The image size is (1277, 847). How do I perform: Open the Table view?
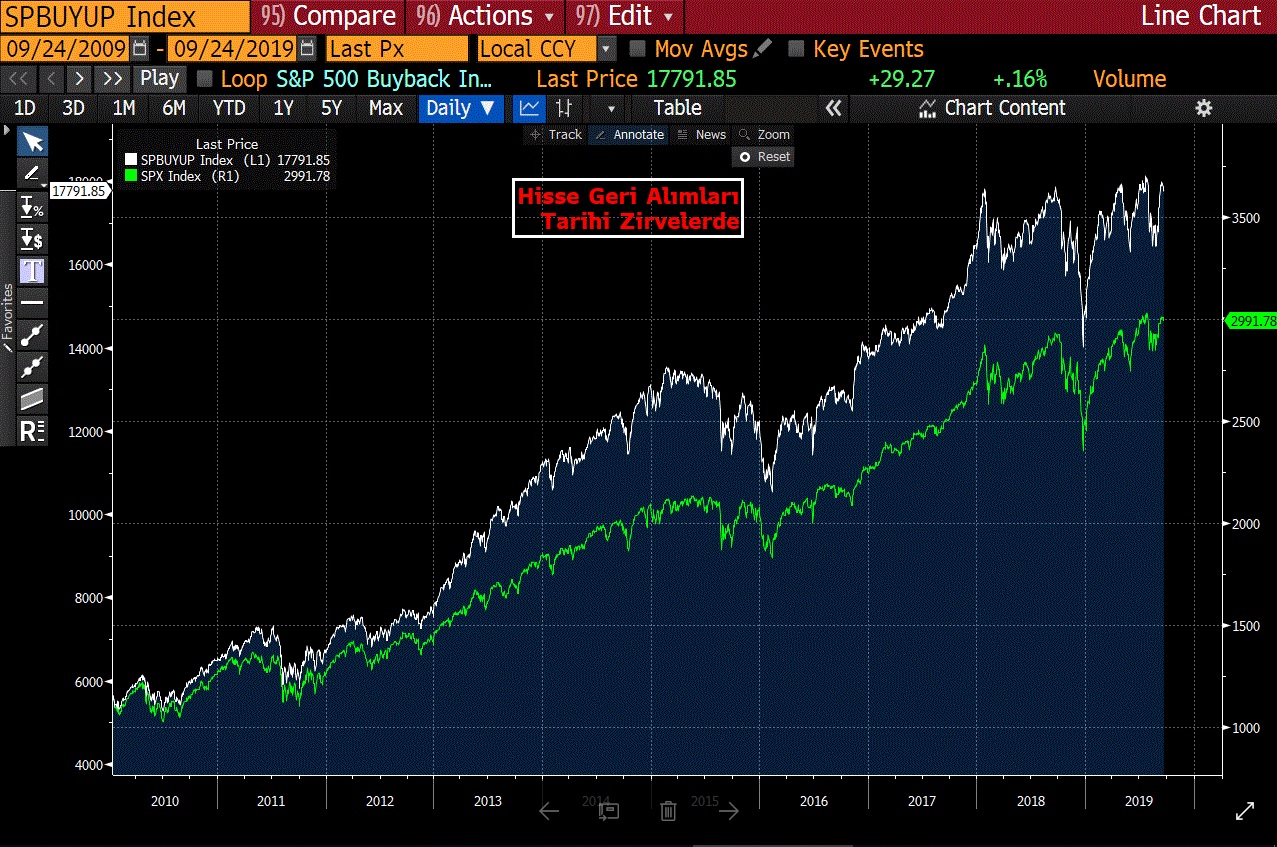pos(678,108)
